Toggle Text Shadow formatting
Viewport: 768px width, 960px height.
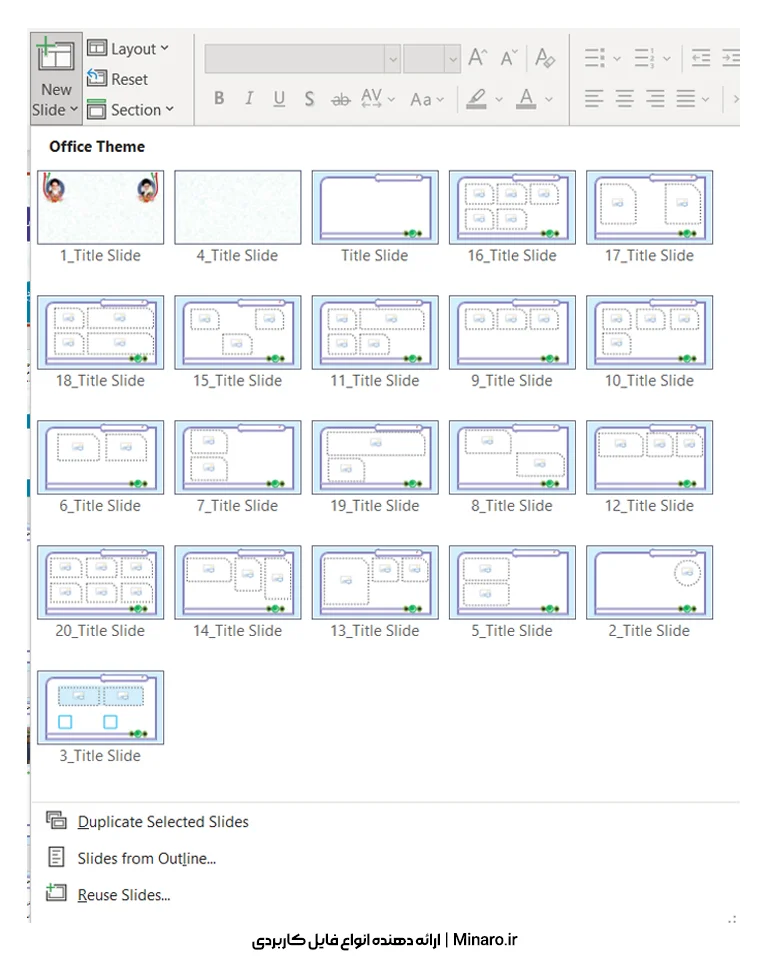pos(309,98)
